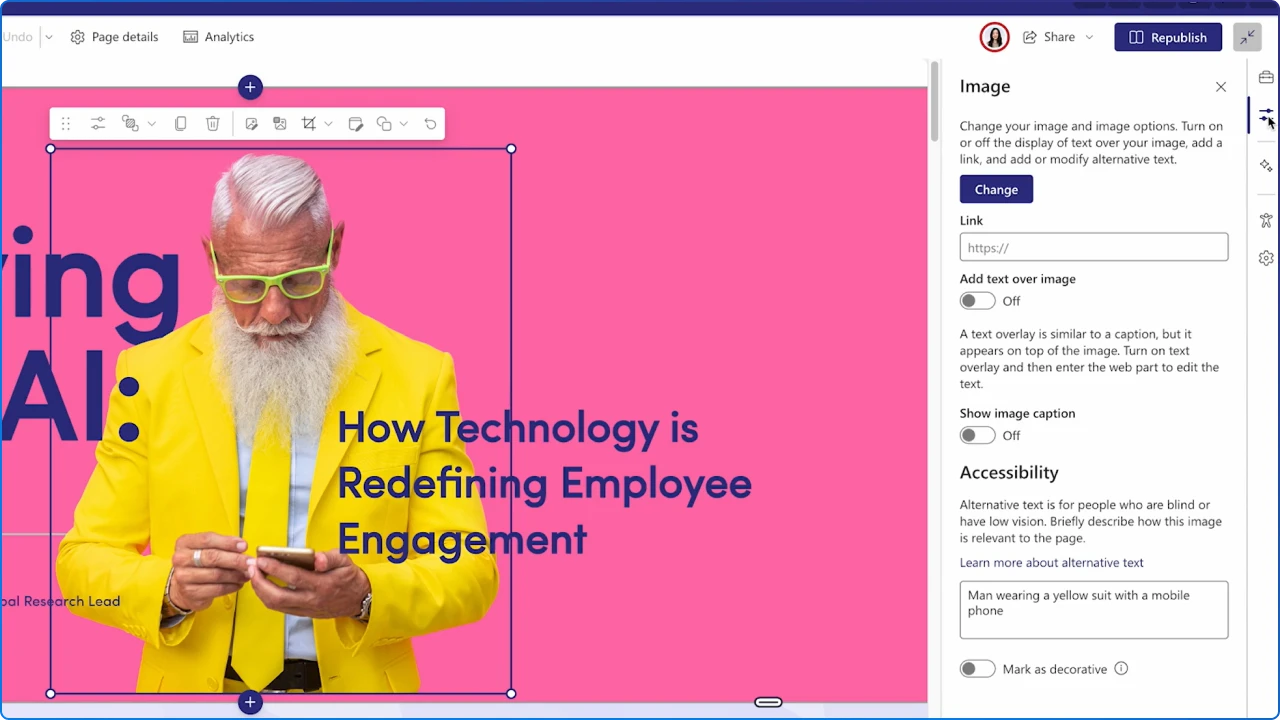Click the Republish button
The width and height of the screenshot is (1280, 720).
coord(1168,37)
